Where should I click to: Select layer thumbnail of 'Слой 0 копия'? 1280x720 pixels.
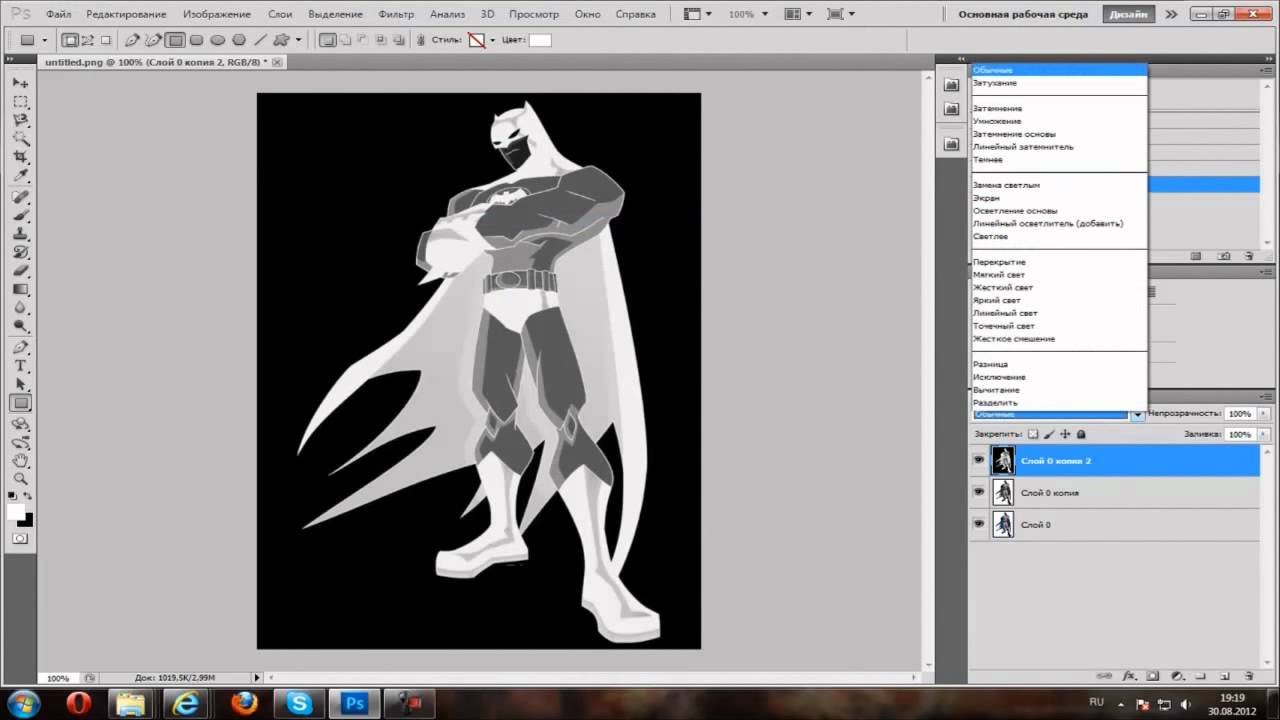1003,493
